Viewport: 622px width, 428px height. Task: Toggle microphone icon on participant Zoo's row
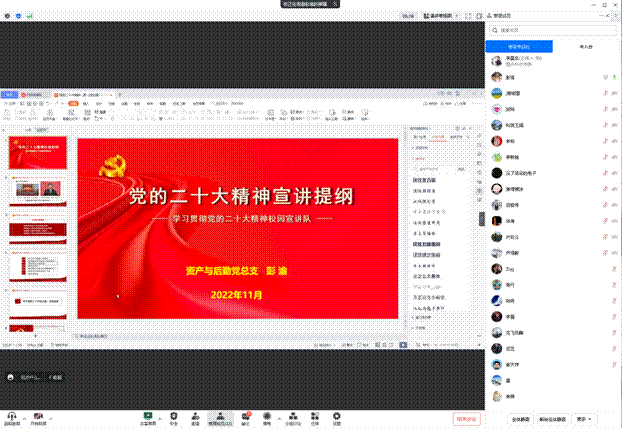point(614,269)
